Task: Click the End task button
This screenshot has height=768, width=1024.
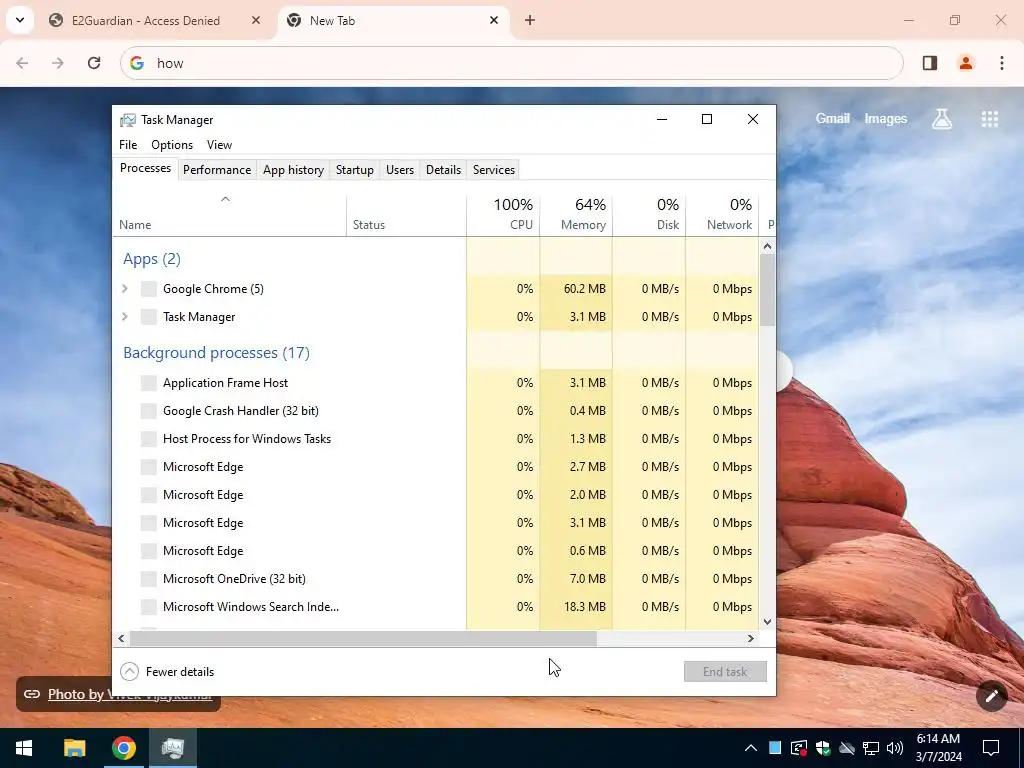Action: 725,671
